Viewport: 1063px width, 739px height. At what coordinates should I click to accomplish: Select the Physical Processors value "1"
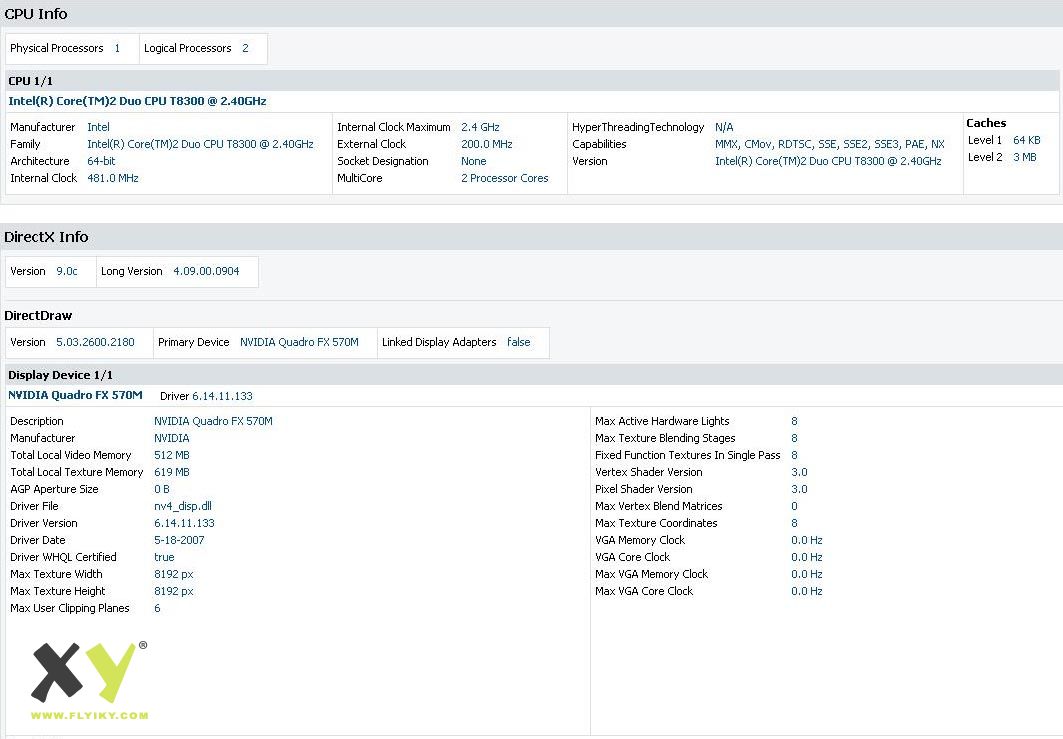pos(117,48)
